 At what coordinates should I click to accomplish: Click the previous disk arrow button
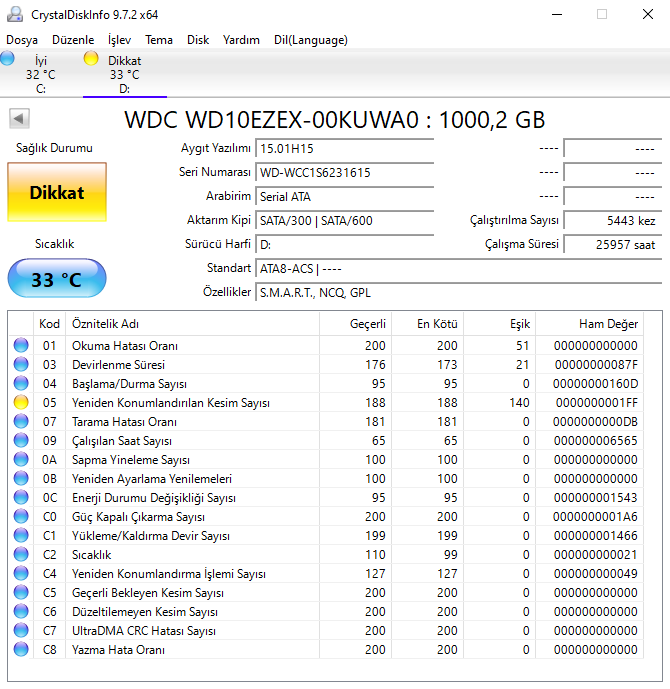[19, 119]
